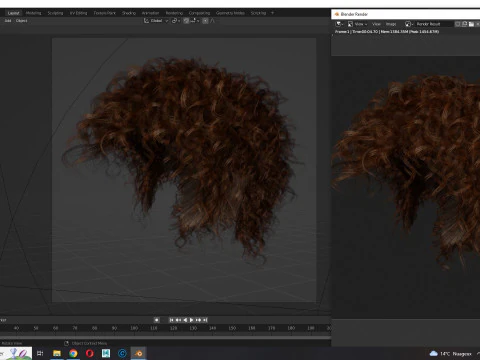Click frame 150 on the timeline ruler
Viewport: 480px width, 360px height.
click(232, 328)
